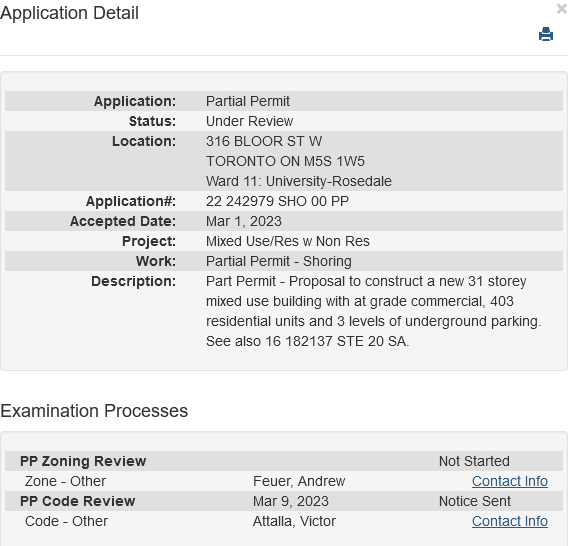The height and width of the screenshot is (546, 568).
Task: Click the Partial Permit - Shoring work value
Action: click(279, 261)
